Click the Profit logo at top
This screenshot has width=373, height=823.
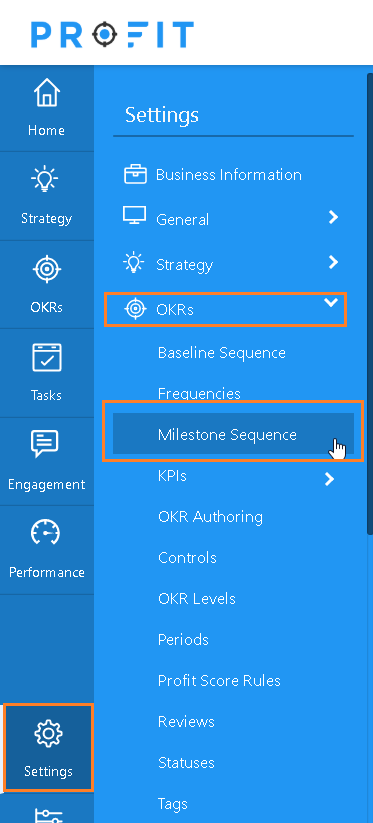(x=112, y=34)
